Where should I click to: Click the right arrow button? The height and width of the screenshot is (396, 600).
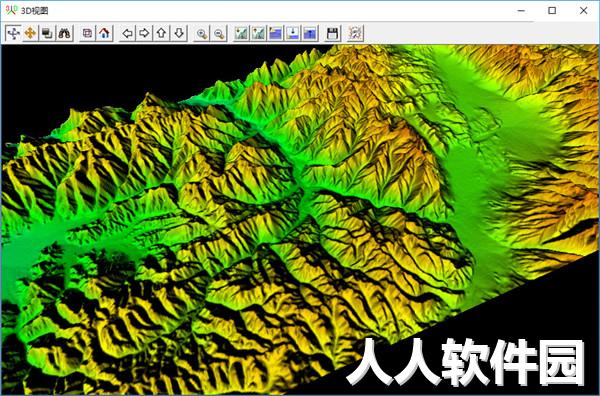point(144,33)
